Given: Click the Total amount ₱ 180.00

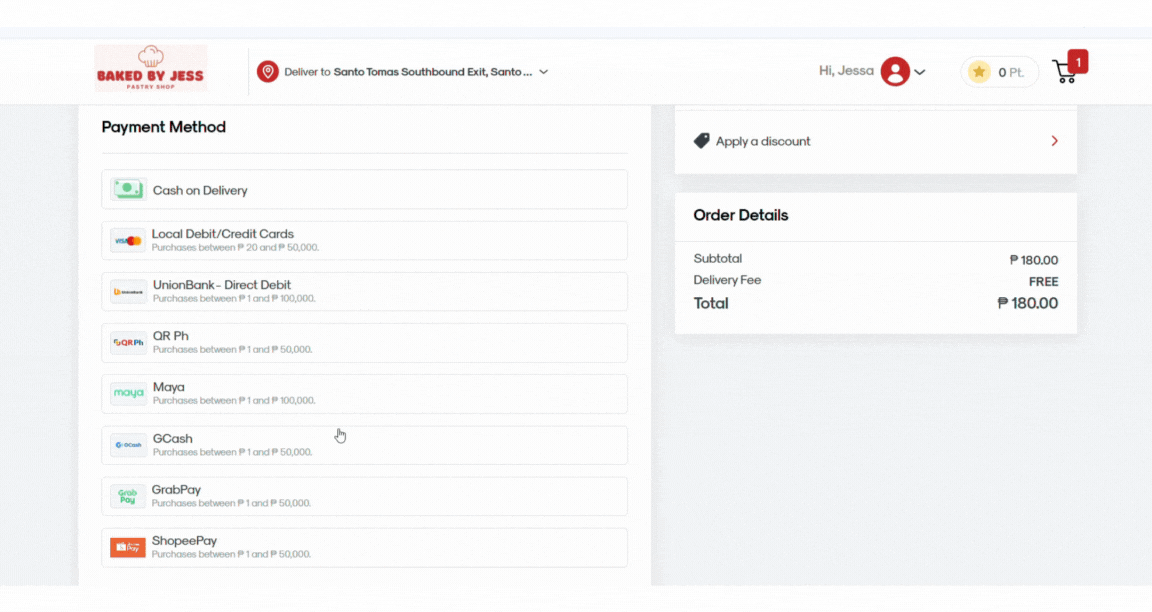Looking at the screenshot, I should point(1028,303).
